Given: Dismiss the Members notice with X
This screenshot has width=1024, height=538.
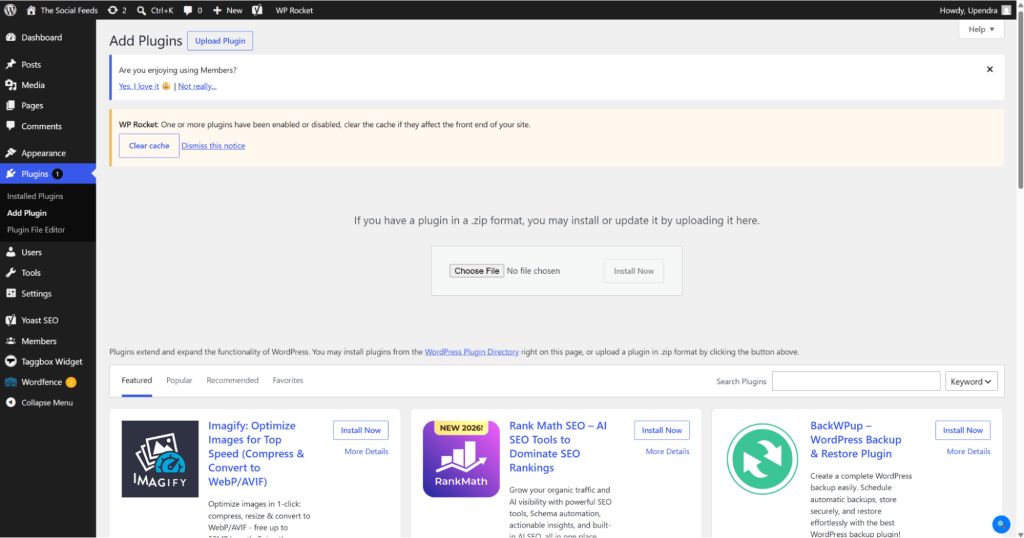Looking at the screenshot, I should pos(989,69).
